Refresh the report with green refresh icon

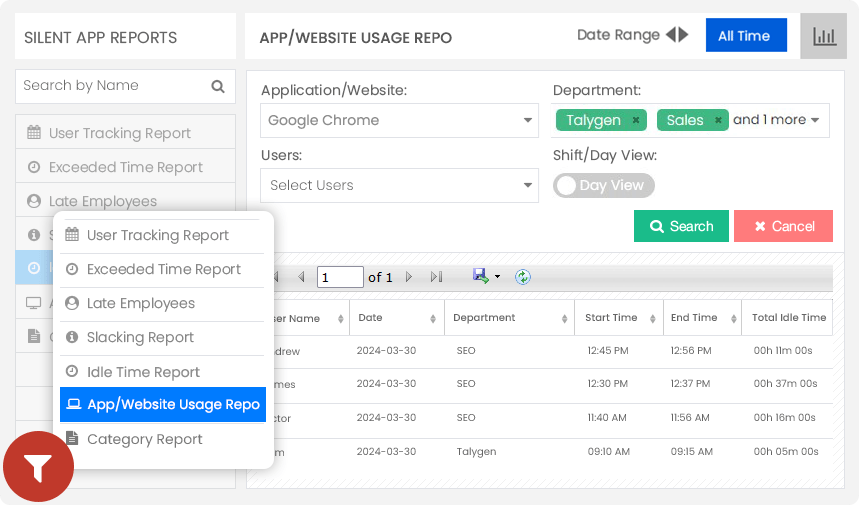coord(523,277)
